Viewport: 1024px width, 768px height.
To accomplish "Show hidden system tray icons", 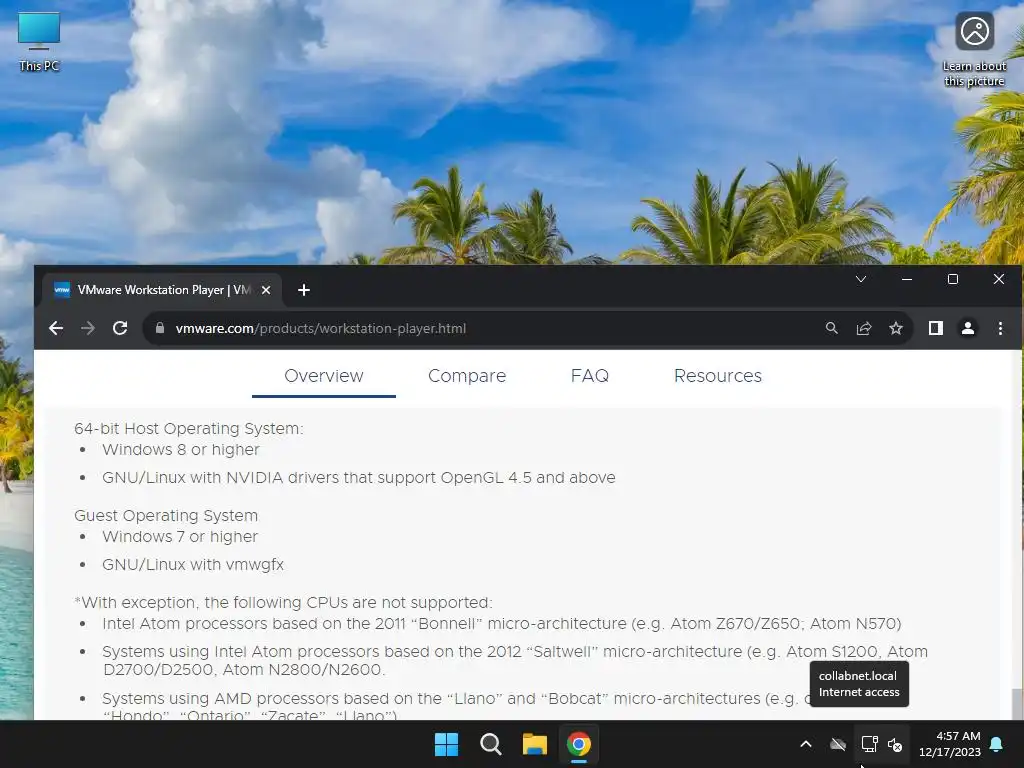I will [806, 744].
